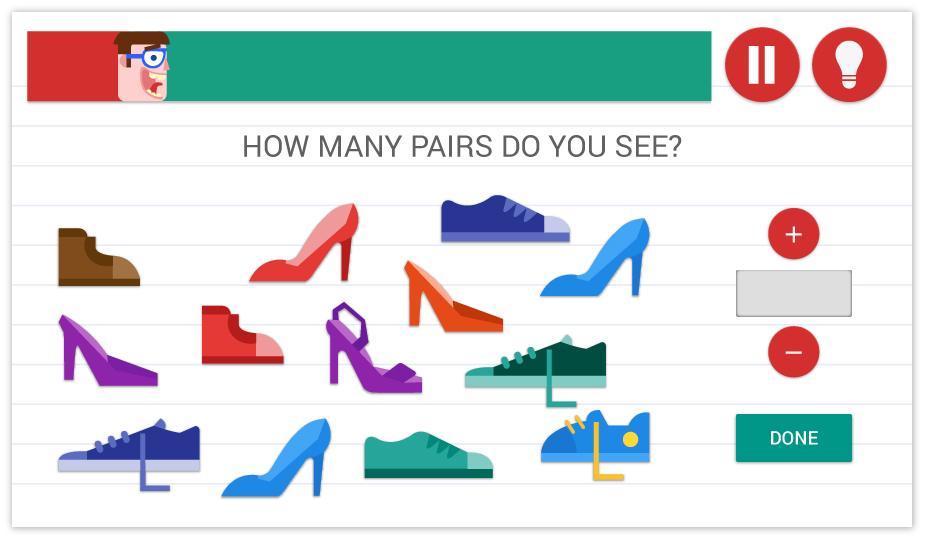
Task: Click the green remaining-time progress bar
Action: (x=439, y=66)
